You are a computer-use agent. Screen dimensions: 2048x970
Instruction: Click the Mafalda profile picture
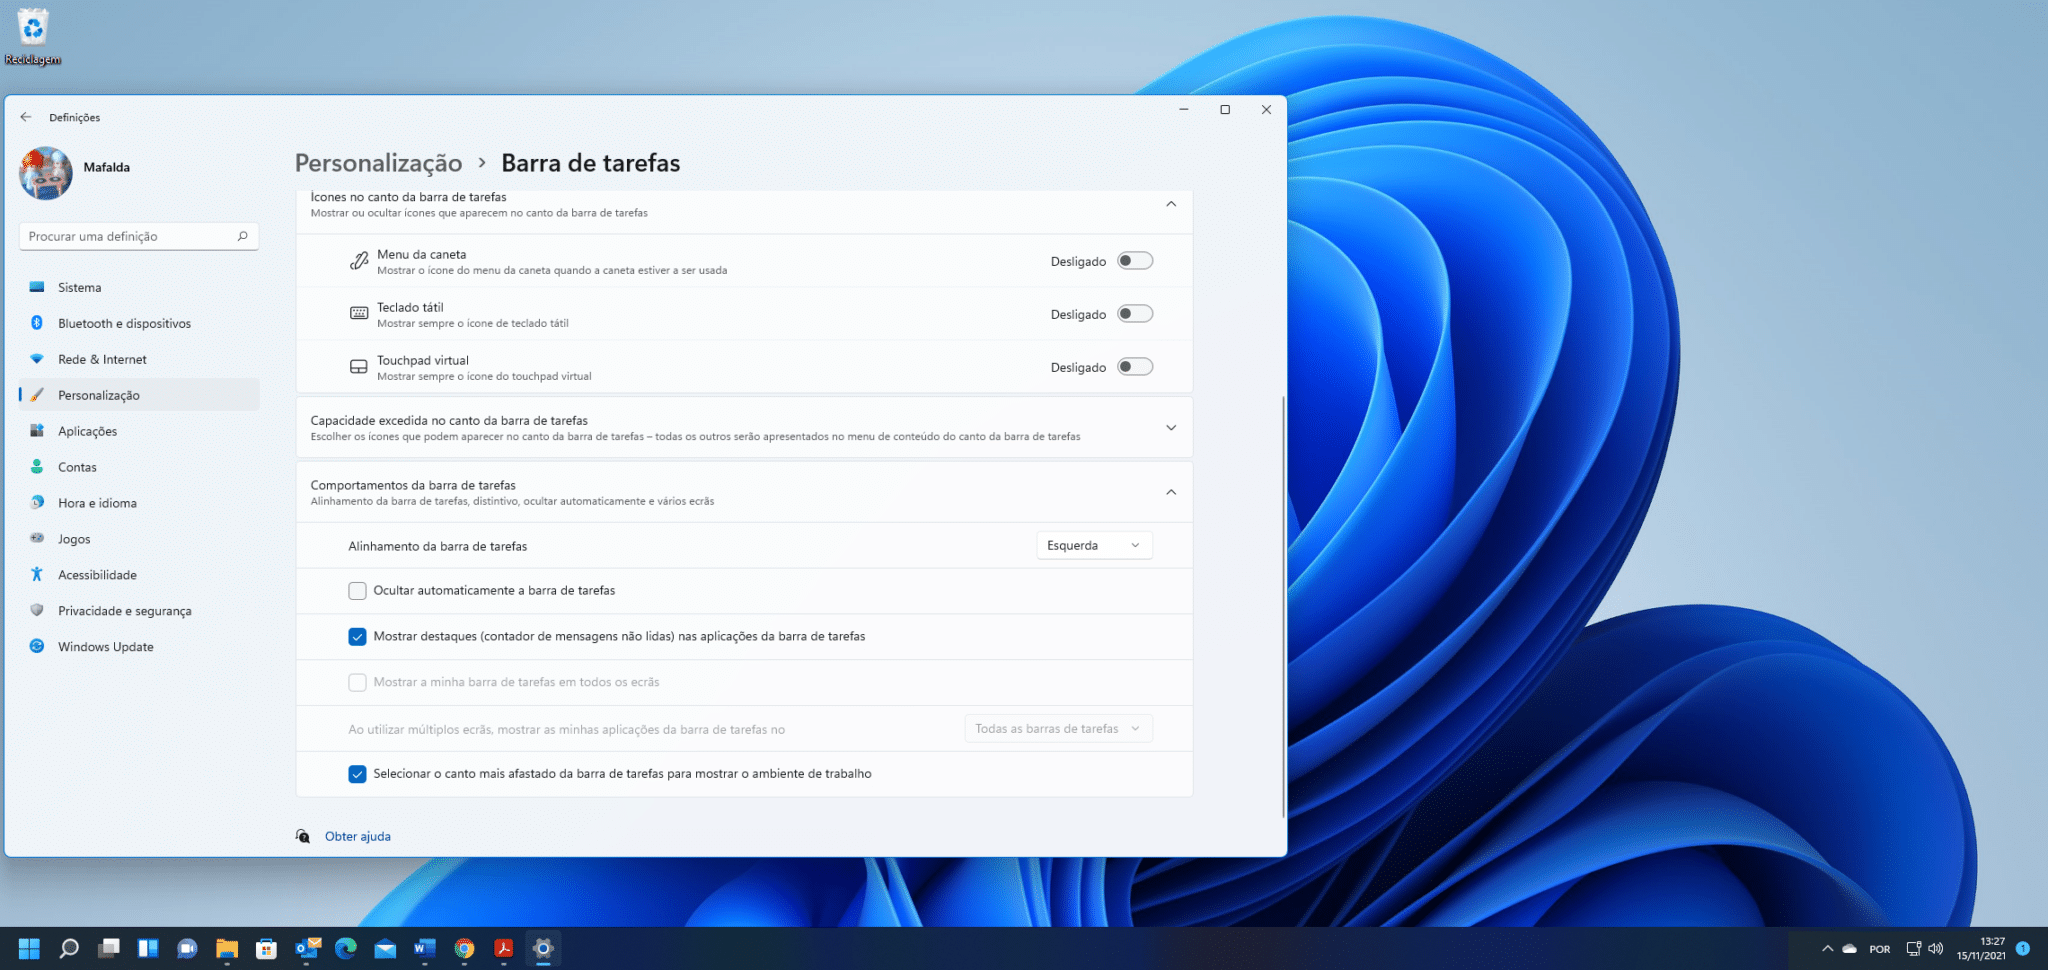pyautogui.click(x=46, y=173)
